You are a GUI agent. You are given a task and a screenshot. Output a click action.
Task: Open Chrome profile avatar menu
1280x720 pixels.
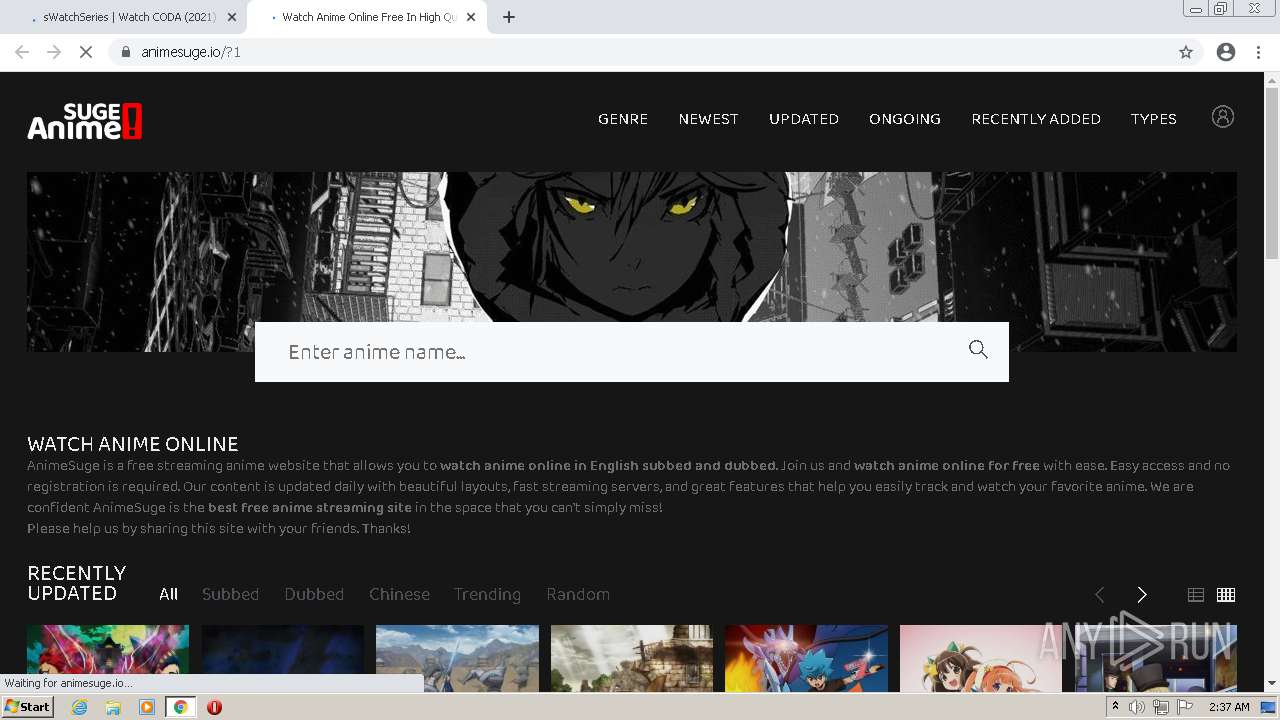[1226, 52]
